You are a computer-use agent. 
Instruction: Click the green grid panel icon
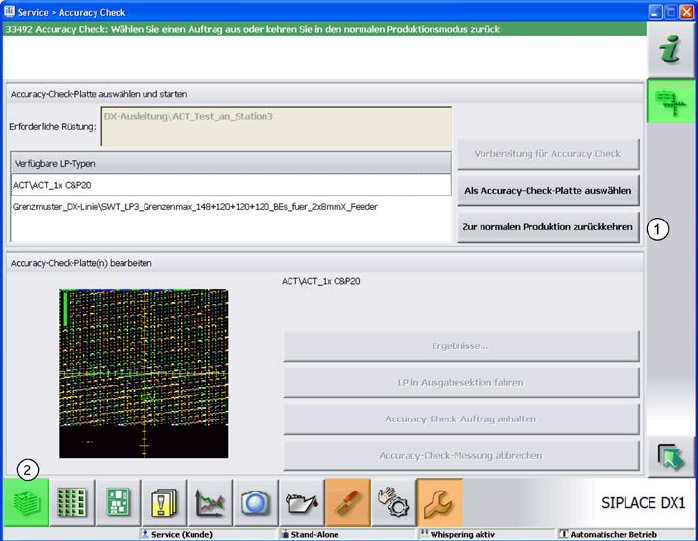tap(73, 502)
